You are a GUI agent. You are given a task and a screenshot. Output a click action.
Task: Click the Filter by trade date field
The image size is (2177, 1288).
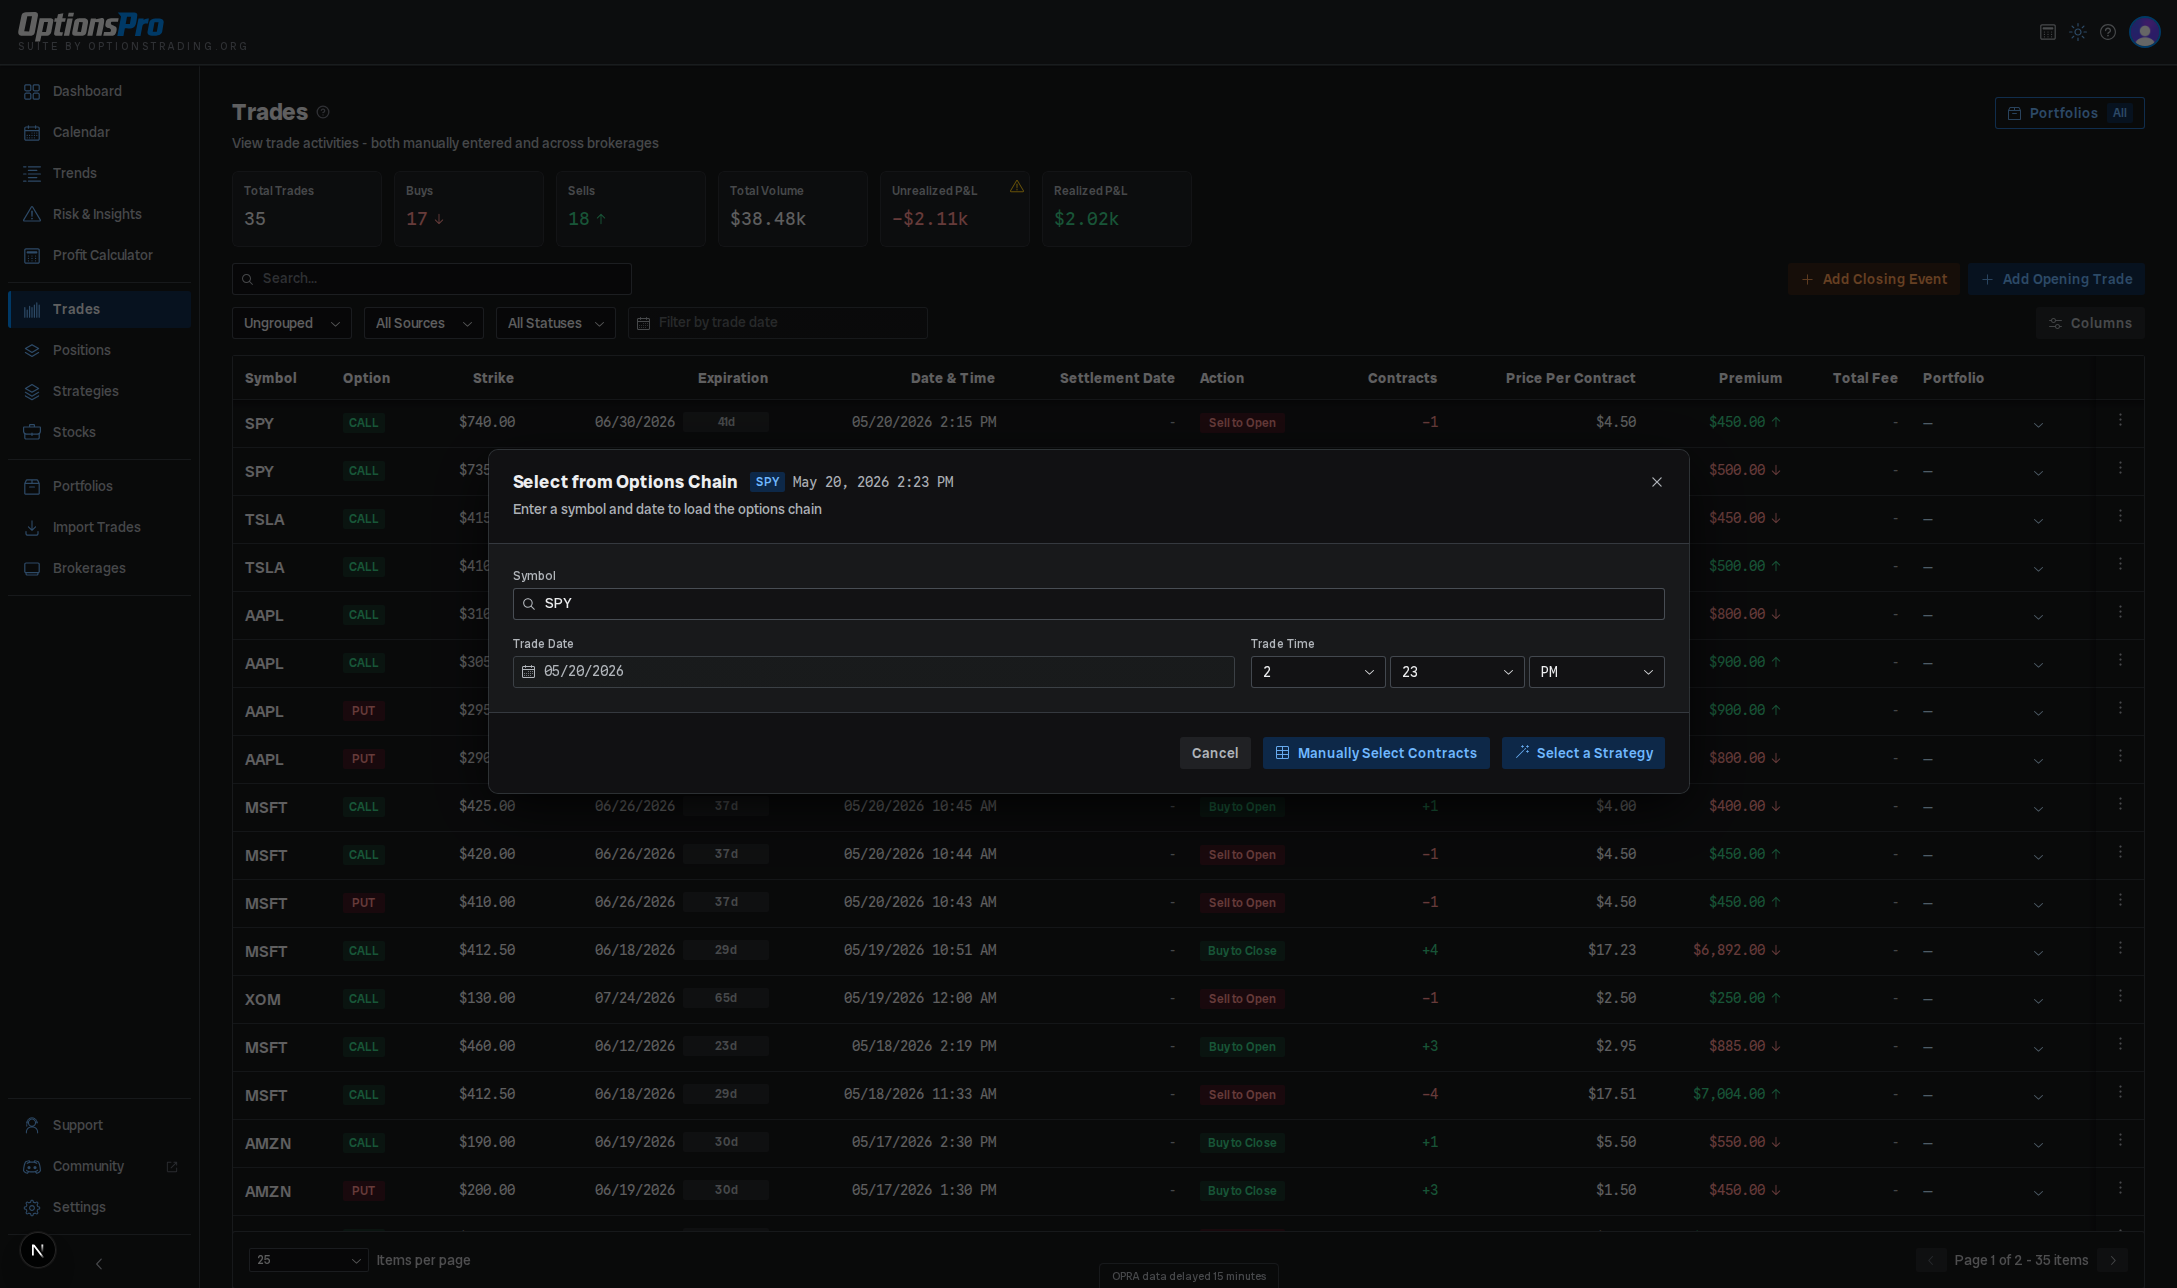point(778,323)
